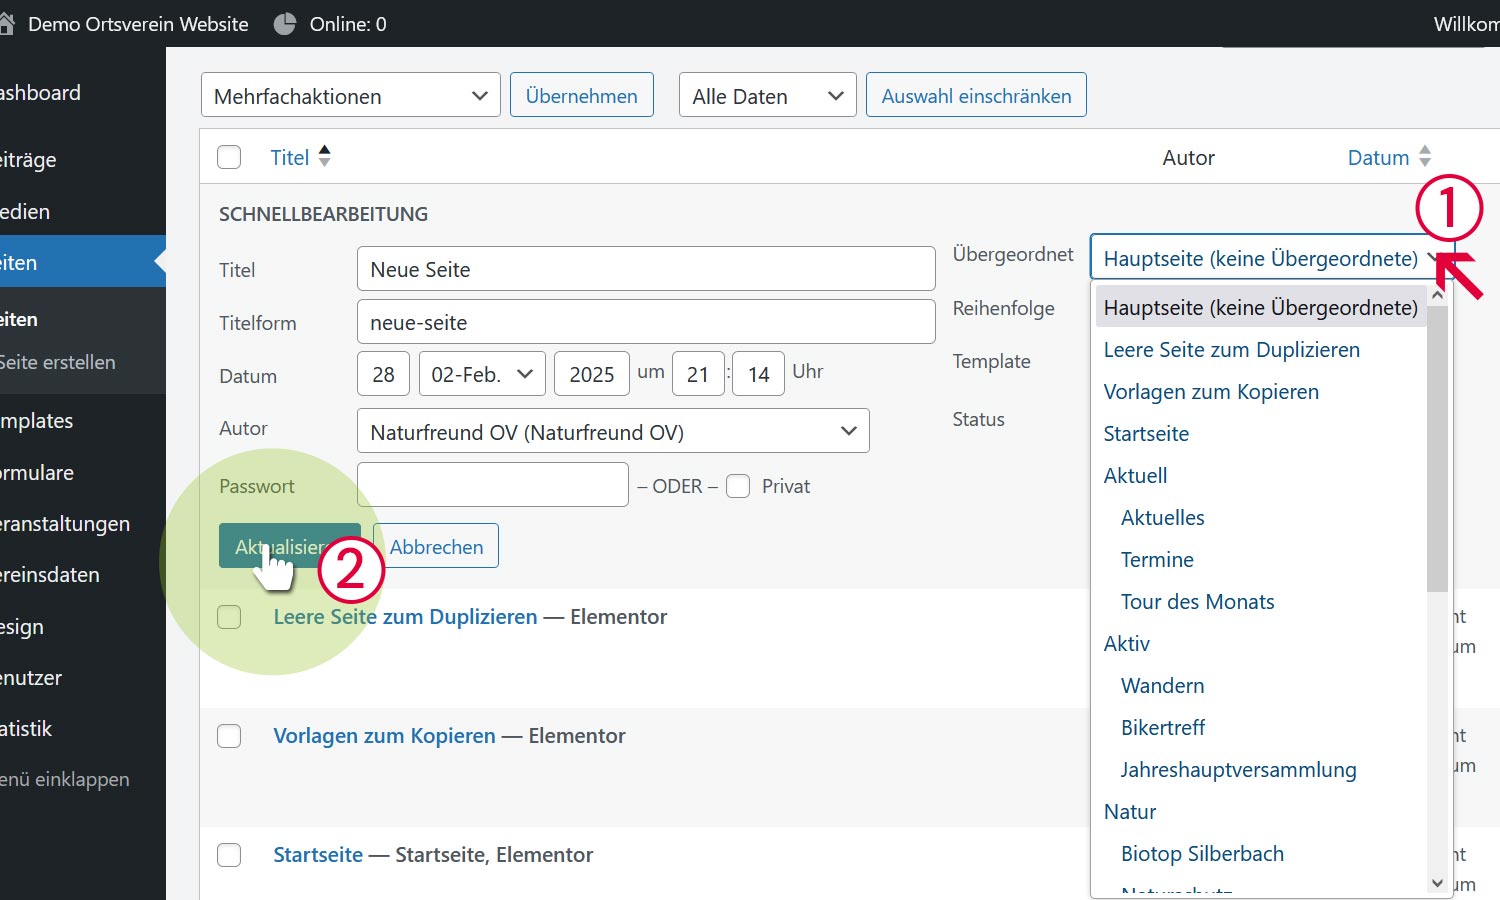Viewport: 1500px width, 900px height.
Task: Select Biotop Silberbach in parent list
Action: click(x=1202, y=854)
